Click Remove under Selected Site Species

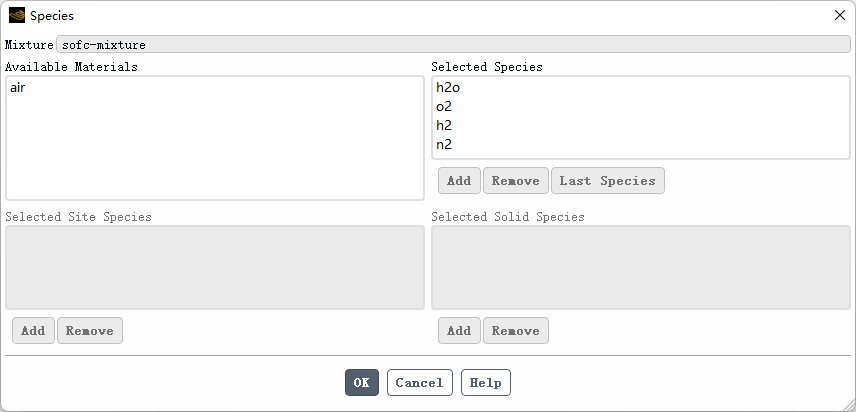tap(90, 331)
